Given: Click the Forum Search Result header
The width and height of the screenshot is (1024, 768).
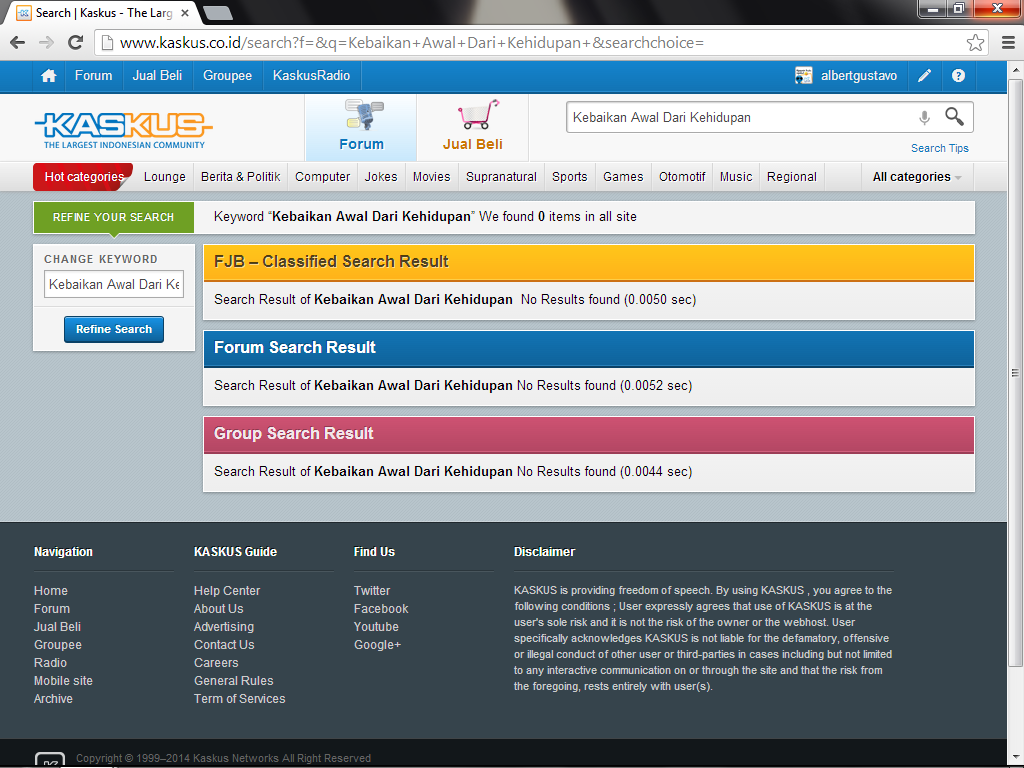Looking at the screenshot, I should 588,347.
